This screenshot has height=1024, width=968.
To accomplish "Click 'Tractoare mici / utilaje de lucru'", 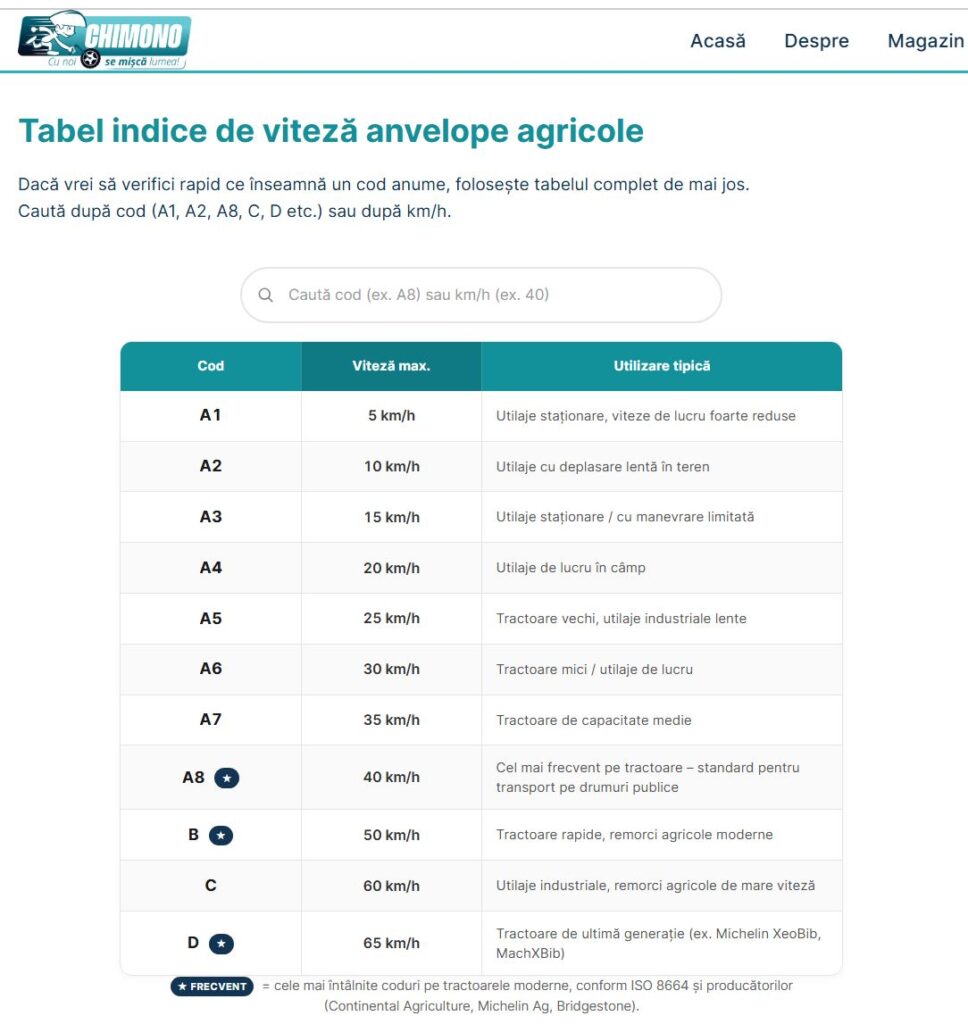I will click(x=594, y=669).
